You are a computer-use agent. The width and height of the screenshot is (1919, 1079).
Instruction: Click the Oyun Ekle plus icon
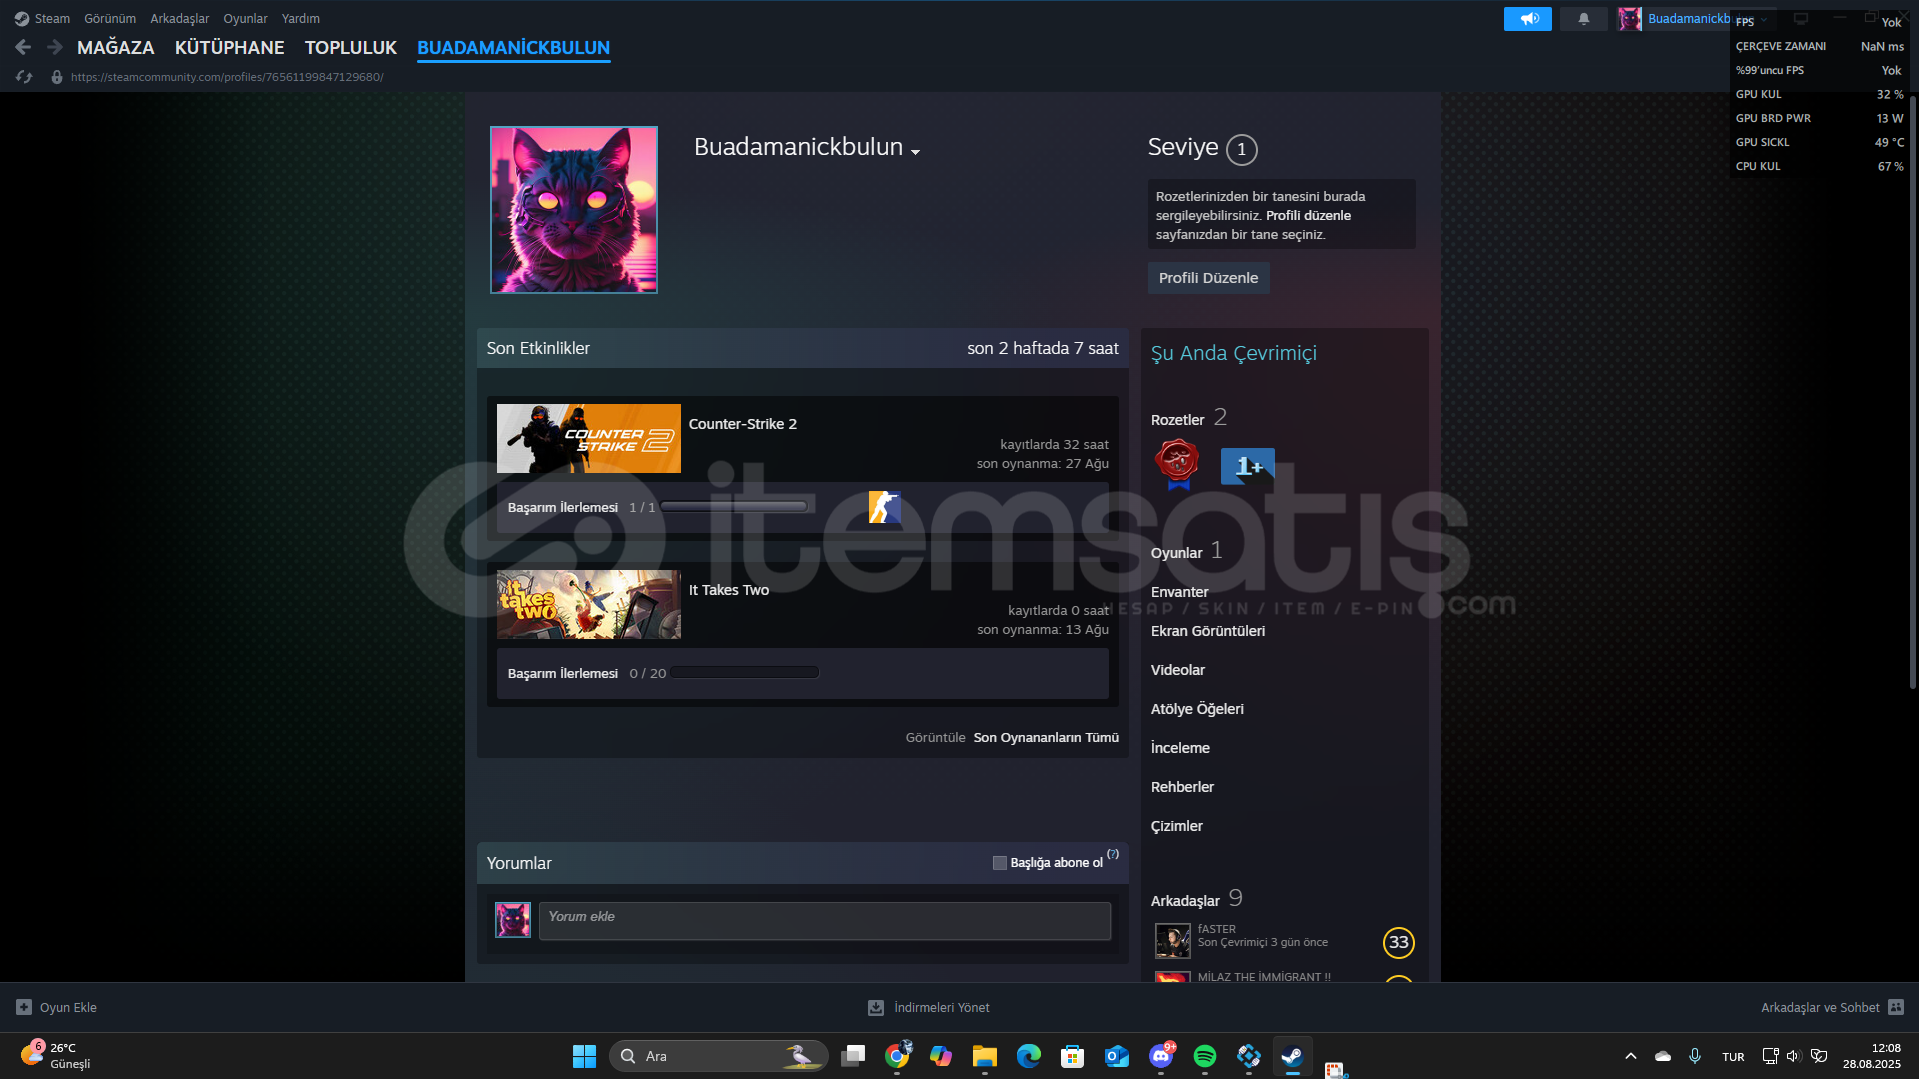tap(24, 1007)
